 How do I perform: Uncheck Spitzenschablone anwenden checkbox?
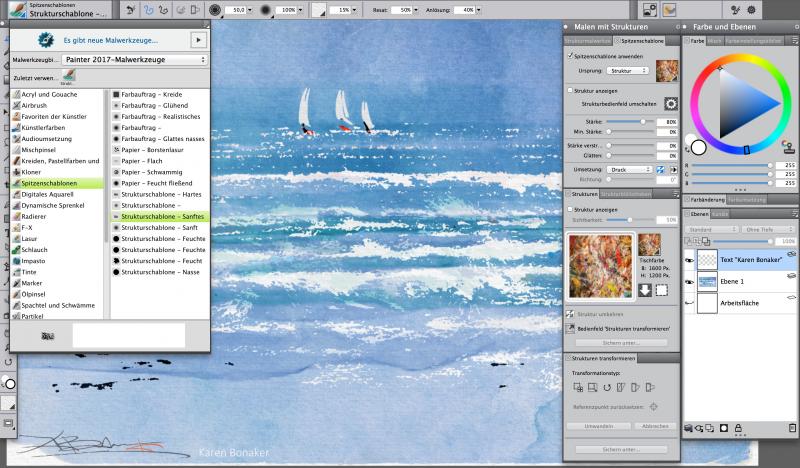pyautogui.click(x=569, y=57)
